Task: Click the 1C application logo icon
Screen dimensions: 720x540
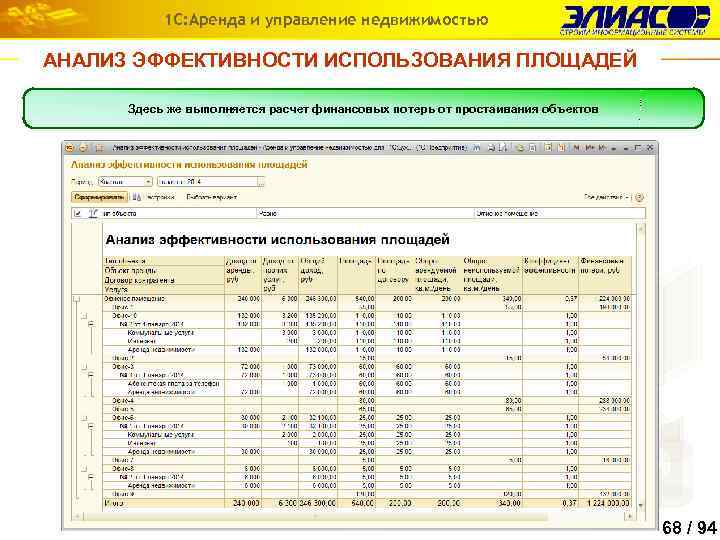Action: (69, 148)
